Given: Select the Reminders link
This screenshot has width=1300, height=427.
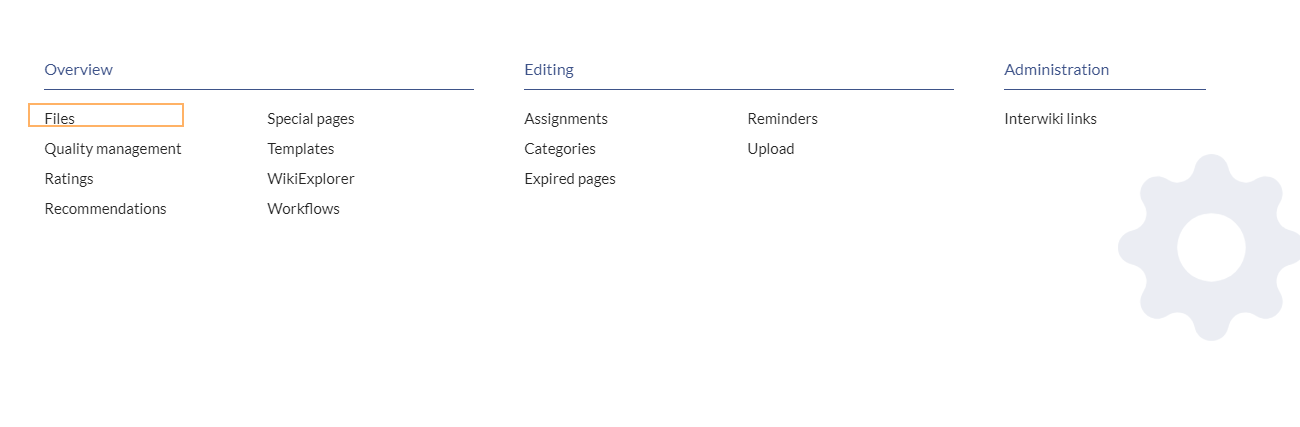Looking at the screenshot, I should [783, 118].
